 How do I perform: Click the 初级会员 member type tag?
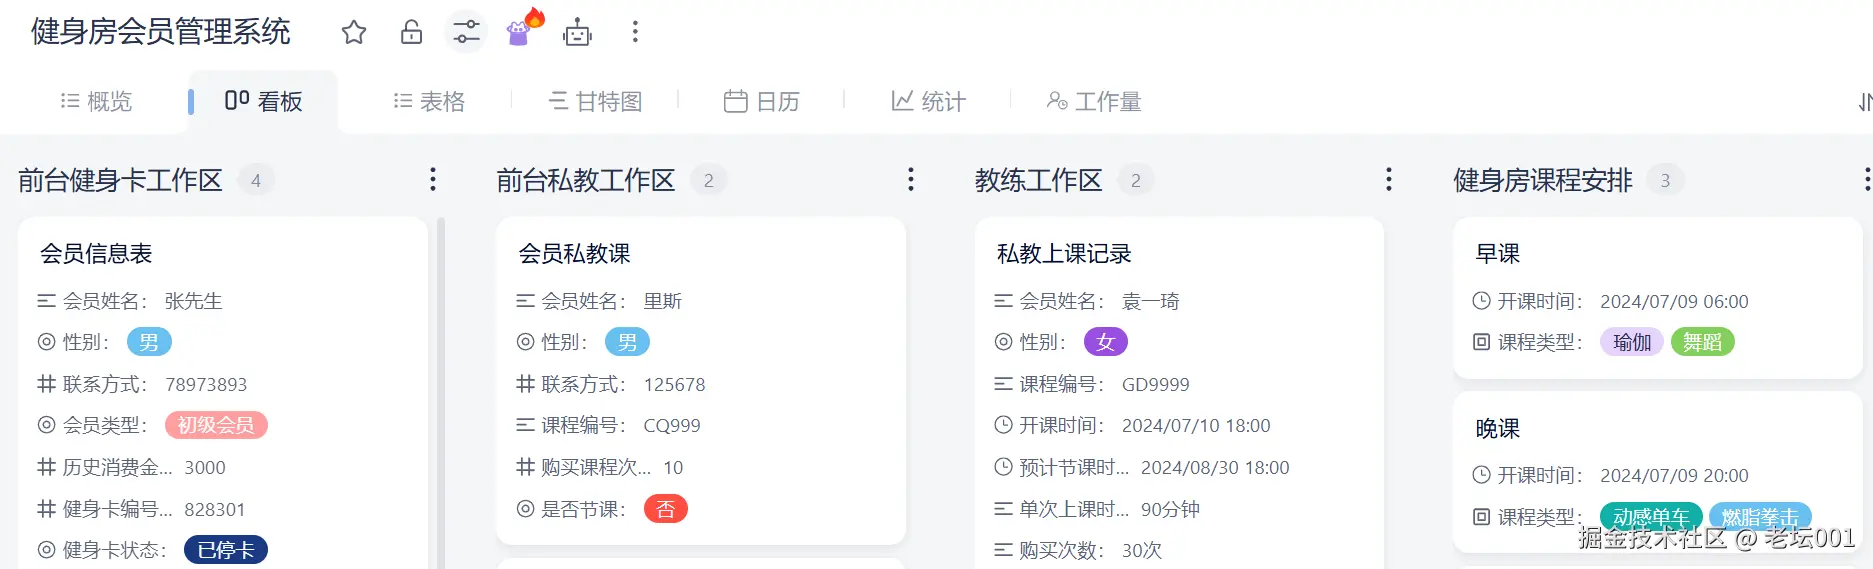pyautogui.click(x=216, y=425)
